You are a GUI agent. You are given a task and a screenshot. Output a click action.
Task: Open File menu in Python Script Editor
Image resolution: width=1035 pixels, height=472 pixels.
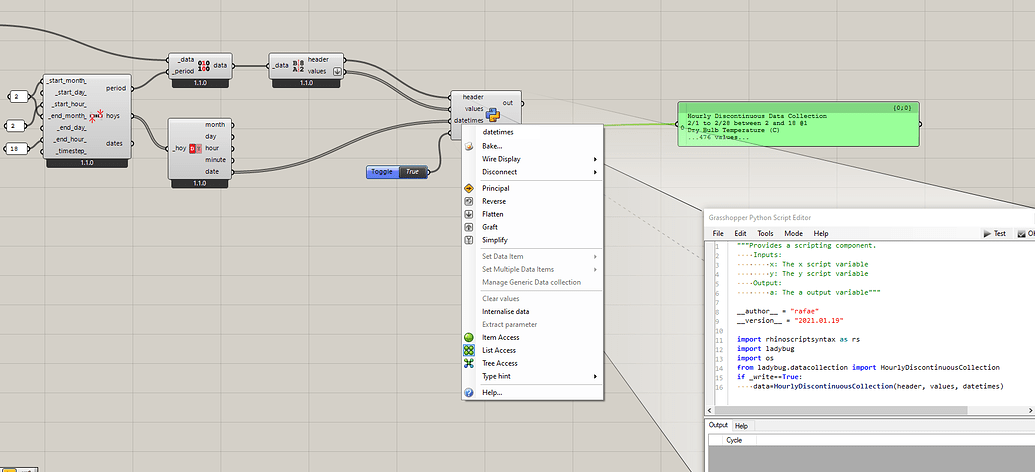[x=718, y=234]
